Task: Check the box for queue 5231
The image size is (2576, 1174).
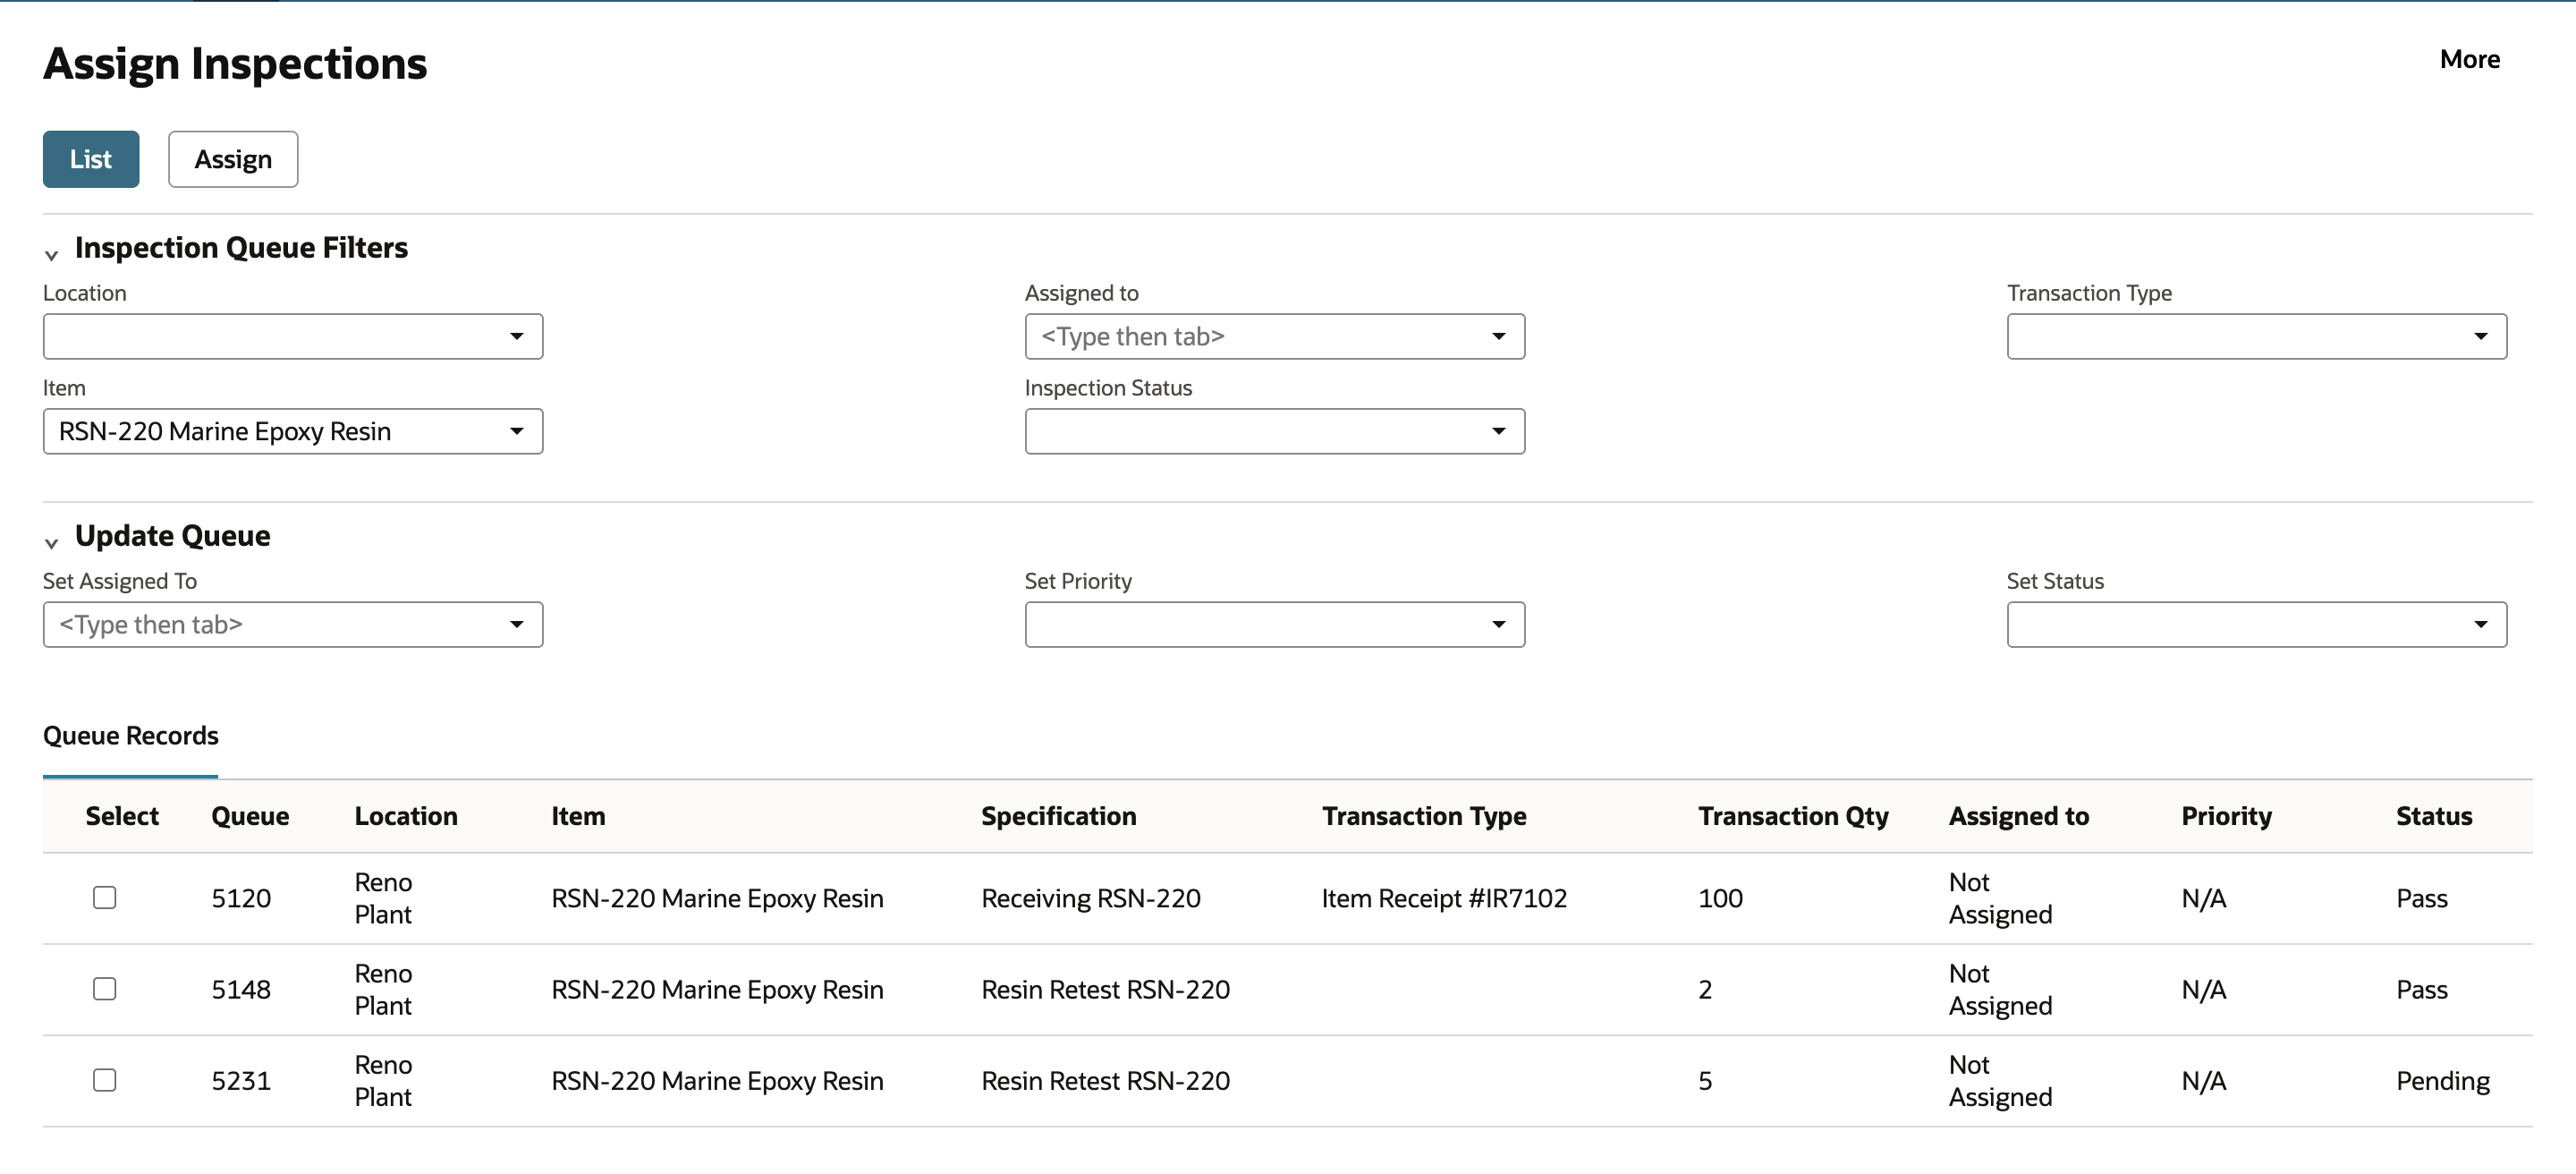Action: coord(105,1079)
